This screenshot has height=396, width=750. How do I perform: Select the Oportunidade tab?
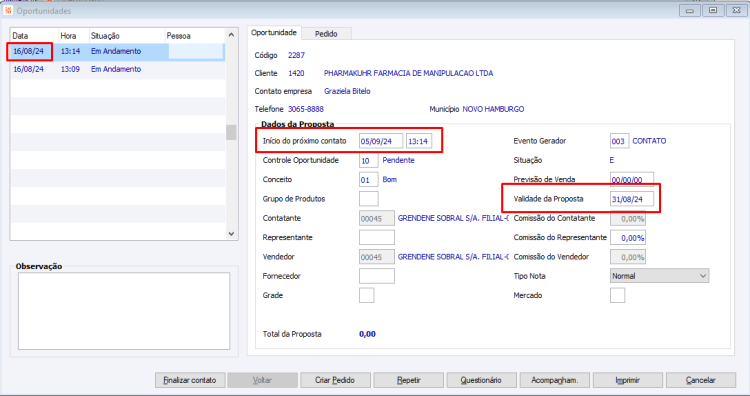pos(274,33)
